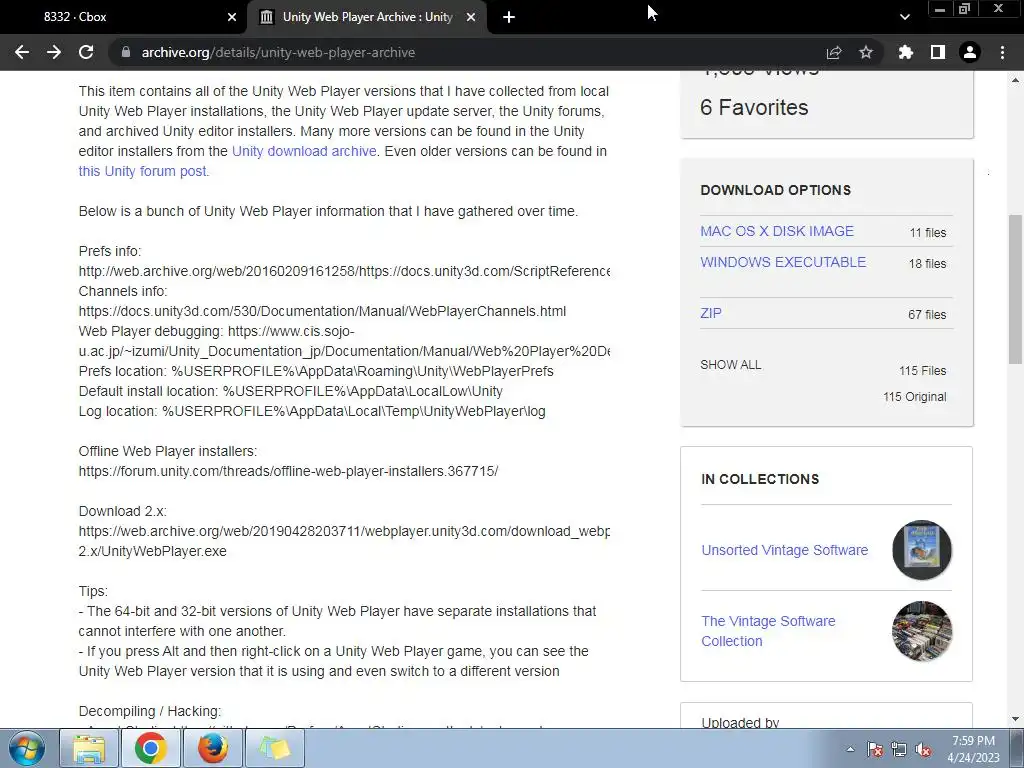Click the page vertical scrollbar thumb

pos(1015,289)
